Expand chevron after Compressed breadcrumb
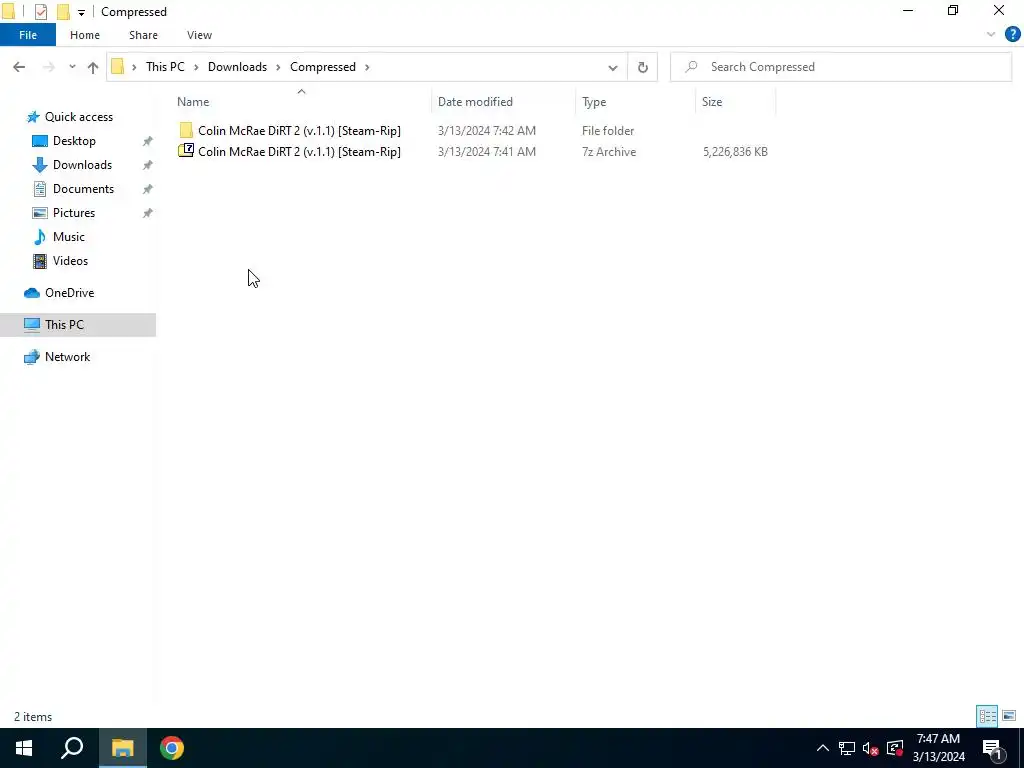1024x768 pixels. [x=367, y=67]
